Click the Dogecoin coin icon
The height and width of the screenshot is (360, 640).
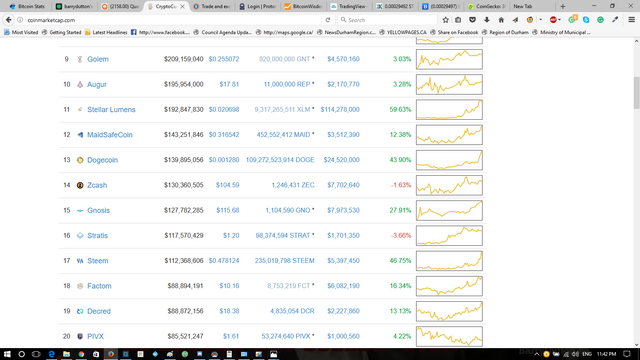coord(80,160)
